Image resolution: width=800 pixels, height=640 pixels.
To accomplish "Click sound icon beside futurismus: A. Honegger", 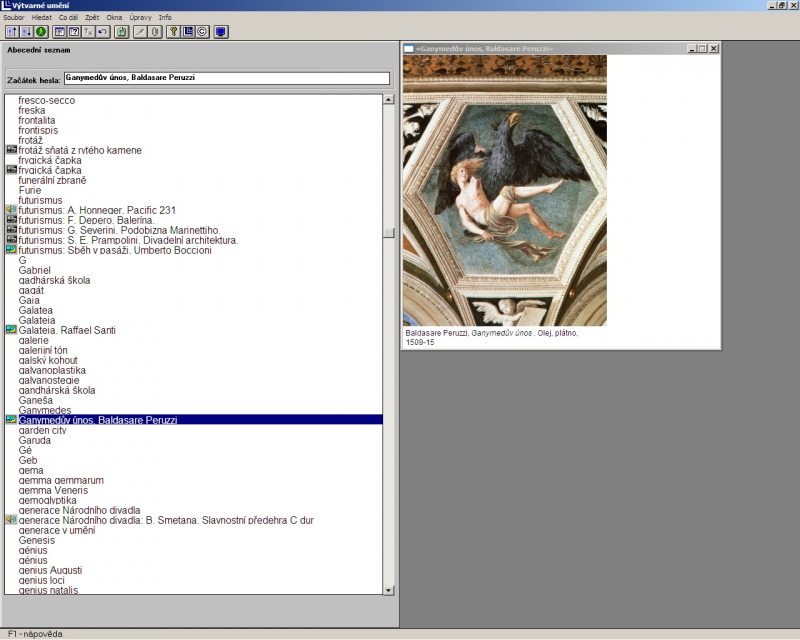I will pos(11,210).
